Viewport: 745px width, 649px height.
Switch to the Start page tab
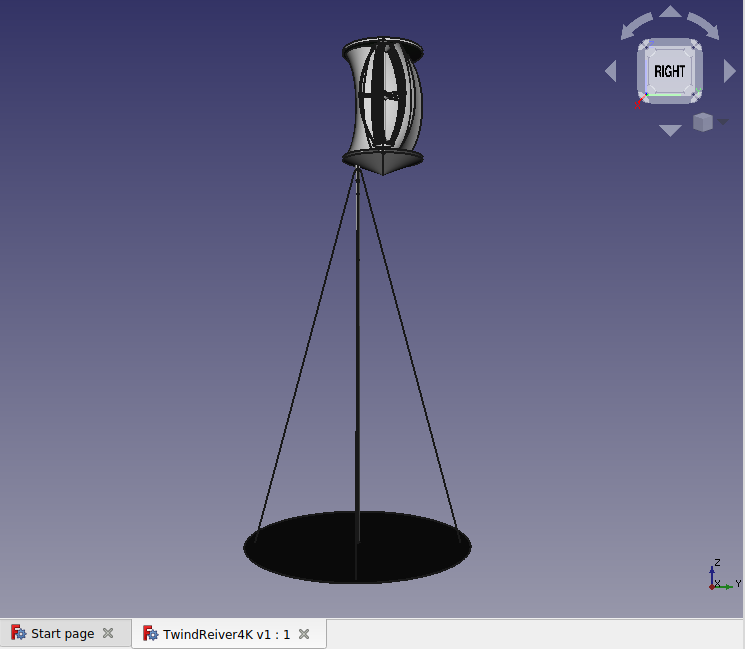tap(62, 634)
